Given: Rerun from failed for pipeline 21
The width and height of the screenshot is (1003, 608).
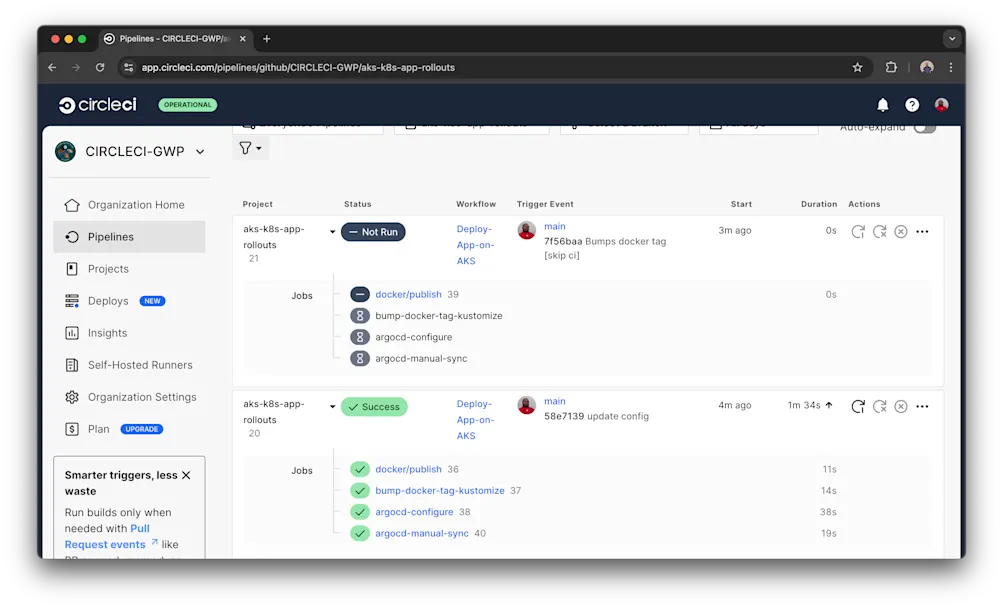Looking at the screenshot, I should pos(880,232).
